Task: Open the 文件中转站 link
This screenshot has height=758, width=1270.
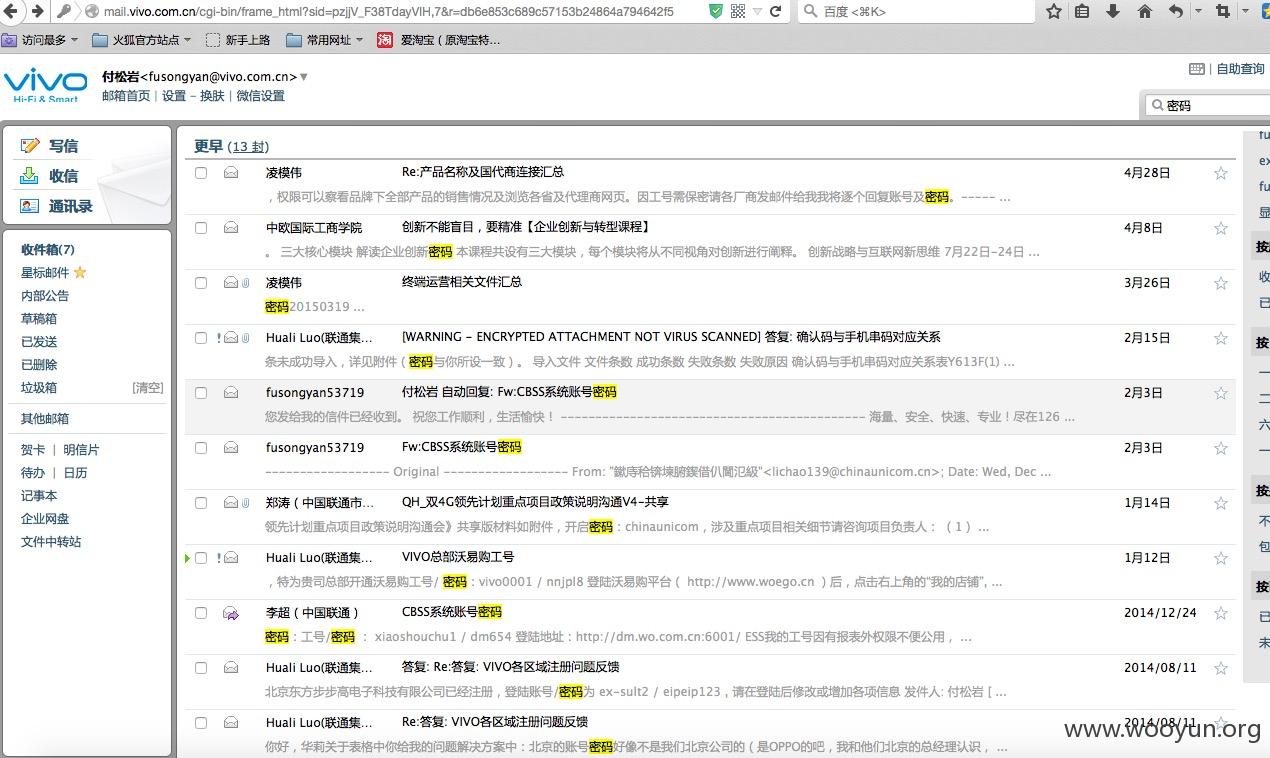Action: [51, 542]
